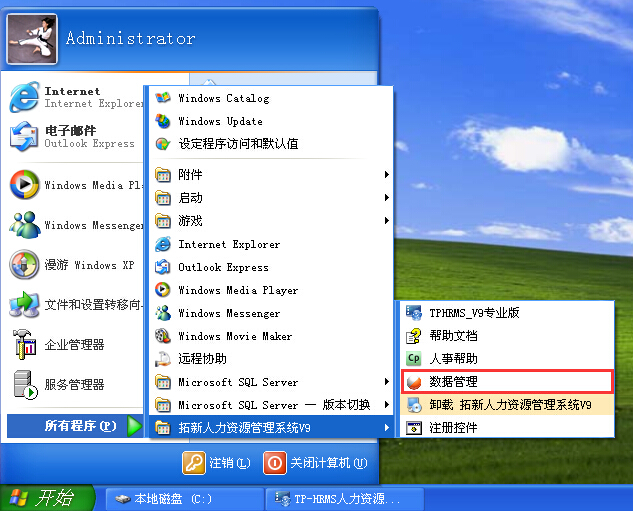633x511 pixels.
Task: Open 企业管理器 from the Start menu
Action: tap(74, 344)
